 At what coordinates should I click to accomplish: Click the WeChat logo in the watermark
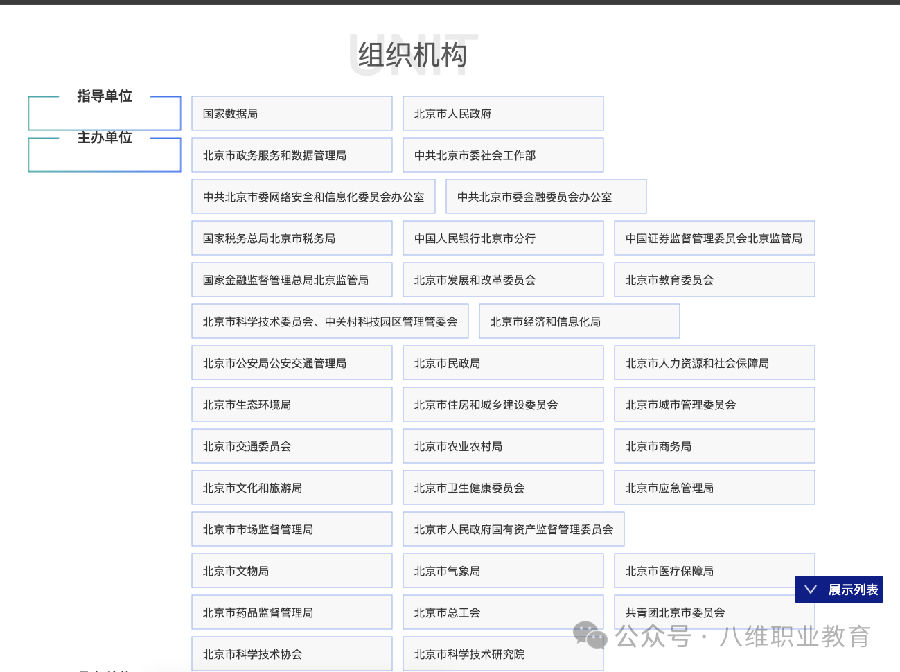click(x=589, y=635)
